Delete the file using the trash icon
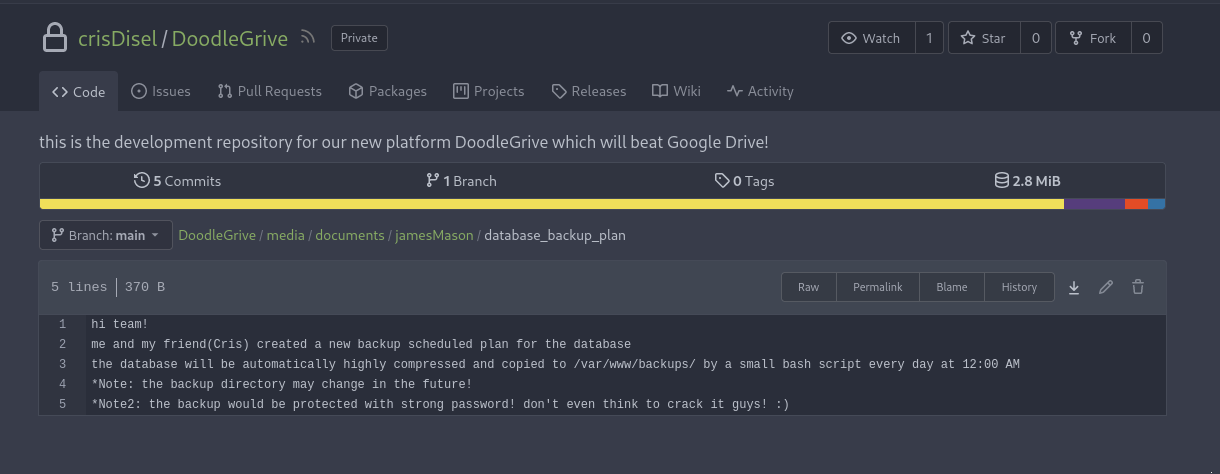This screenshot has width=1220, height=474. [1138, 287]
